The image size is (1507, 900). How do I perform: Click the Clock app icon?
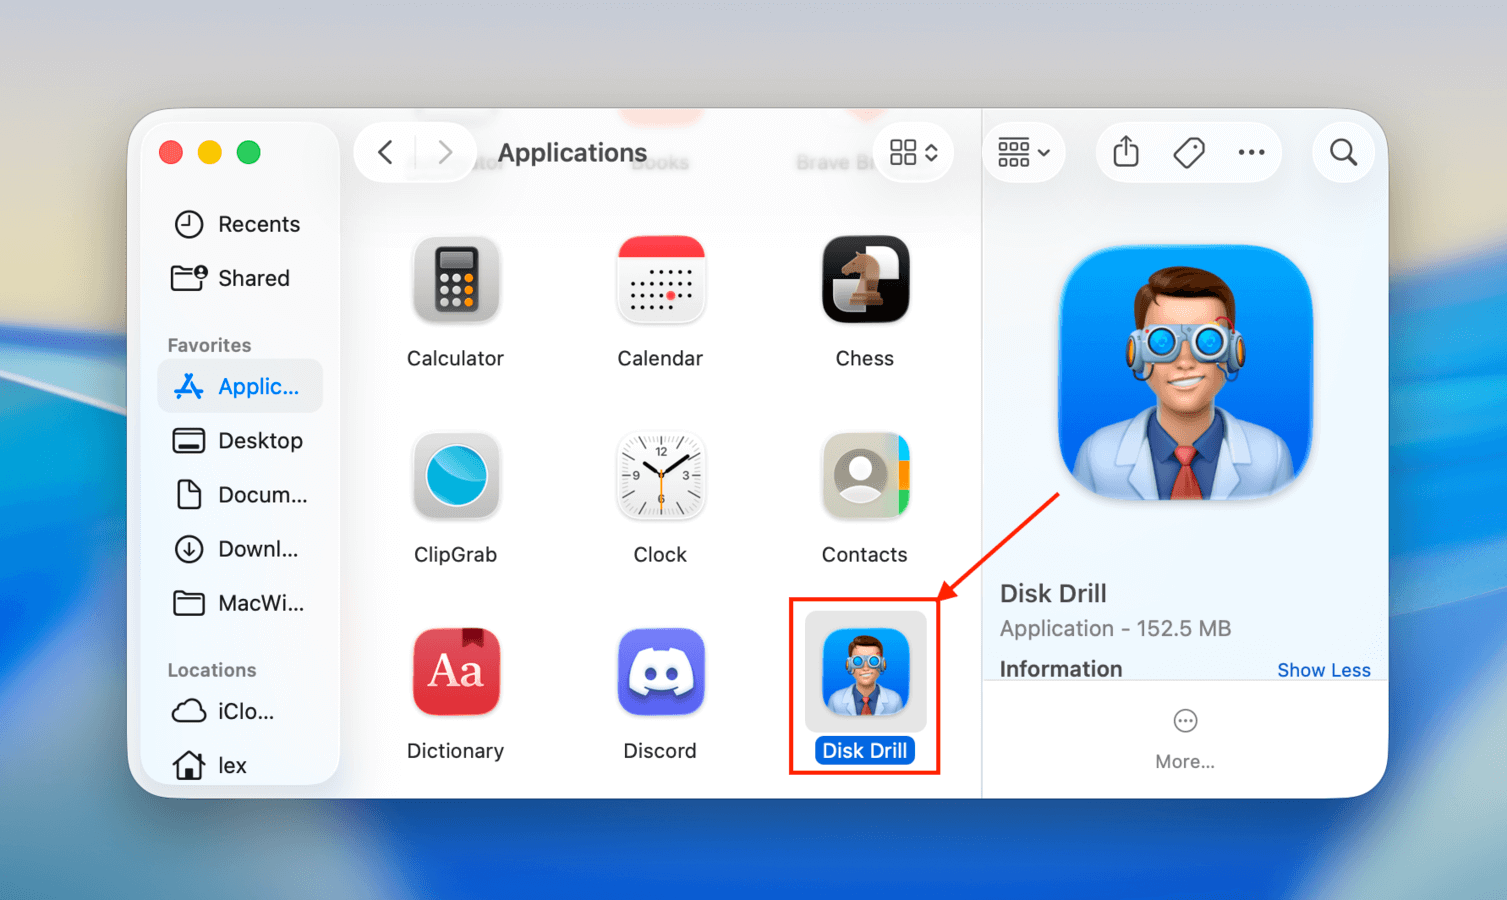pyautogui.click(x=660, y=477)
